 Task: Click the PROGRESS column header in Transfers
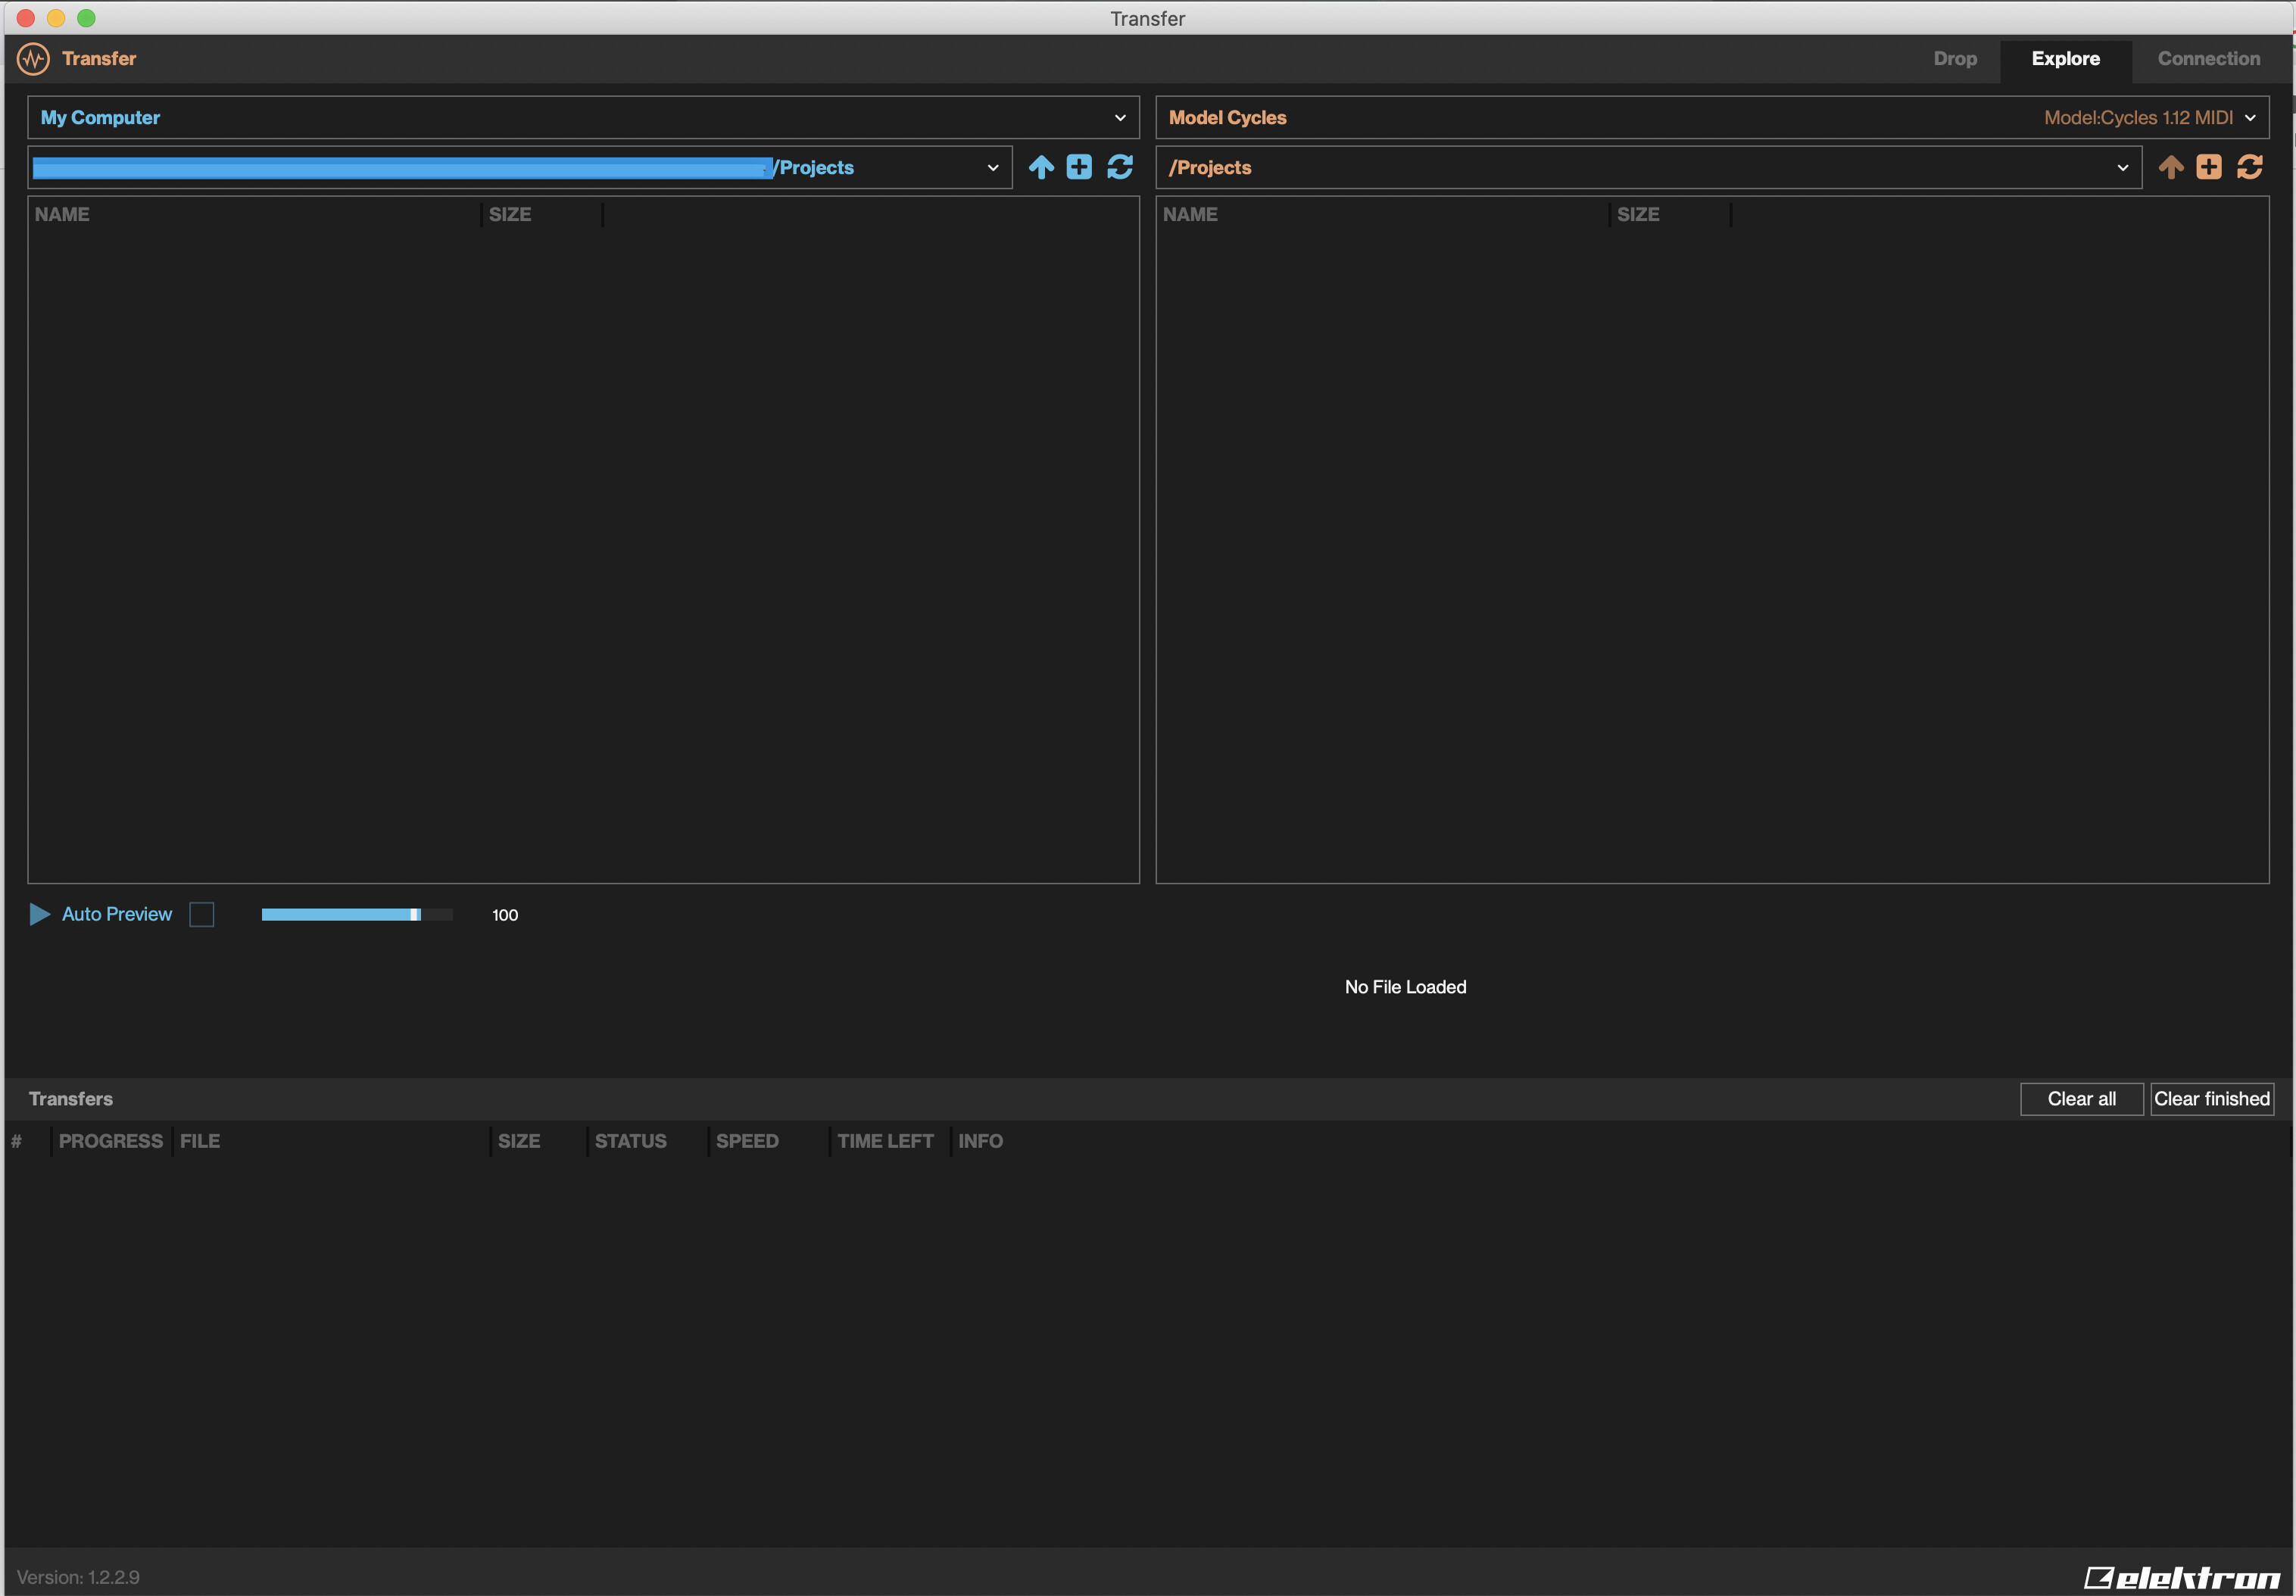tap(111, 1141)
